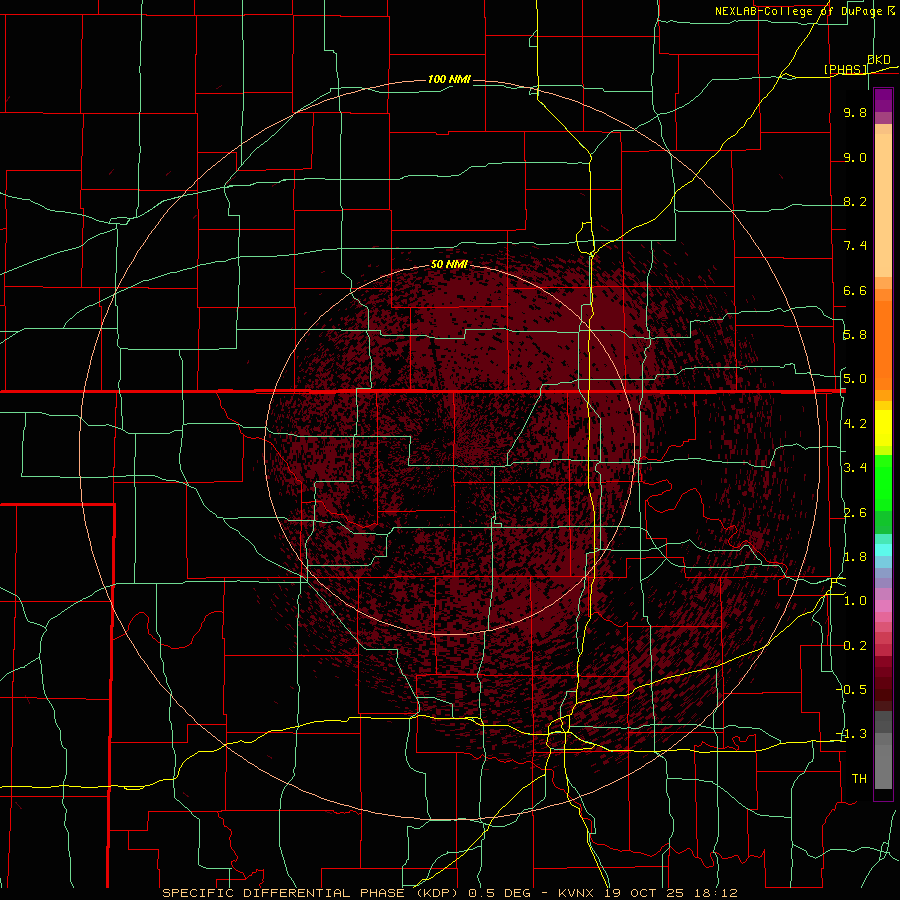Image resolution: width=900 pixels, height=900 pixels.
Task: Click the NEXLAB-College of DuPage label
Action: pos(798,11)
